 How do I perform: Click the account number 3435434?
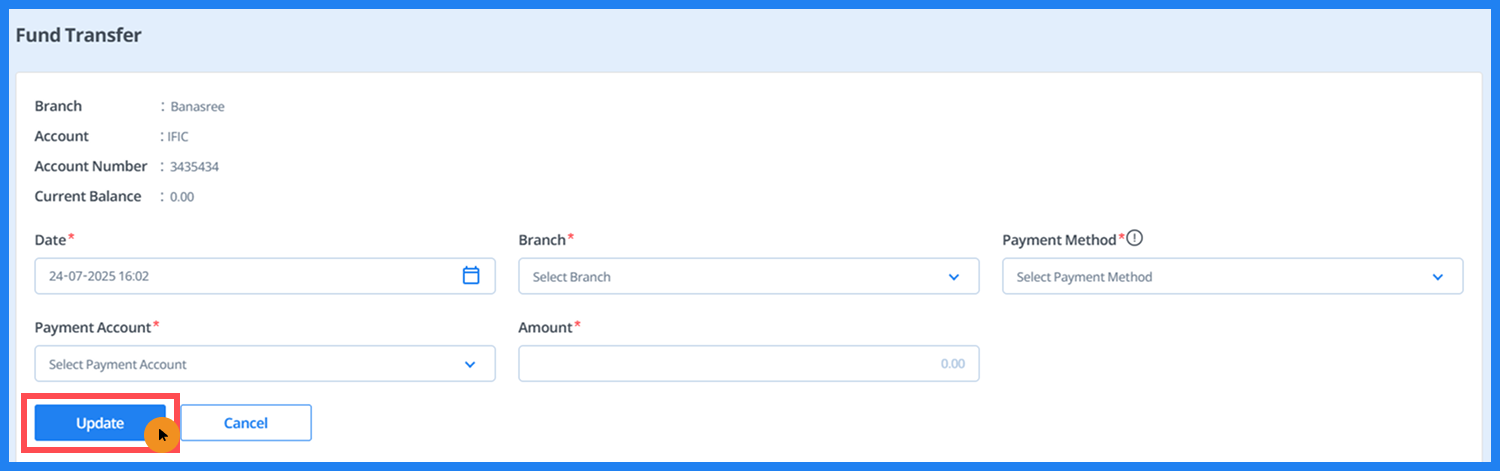pos(194,167)
